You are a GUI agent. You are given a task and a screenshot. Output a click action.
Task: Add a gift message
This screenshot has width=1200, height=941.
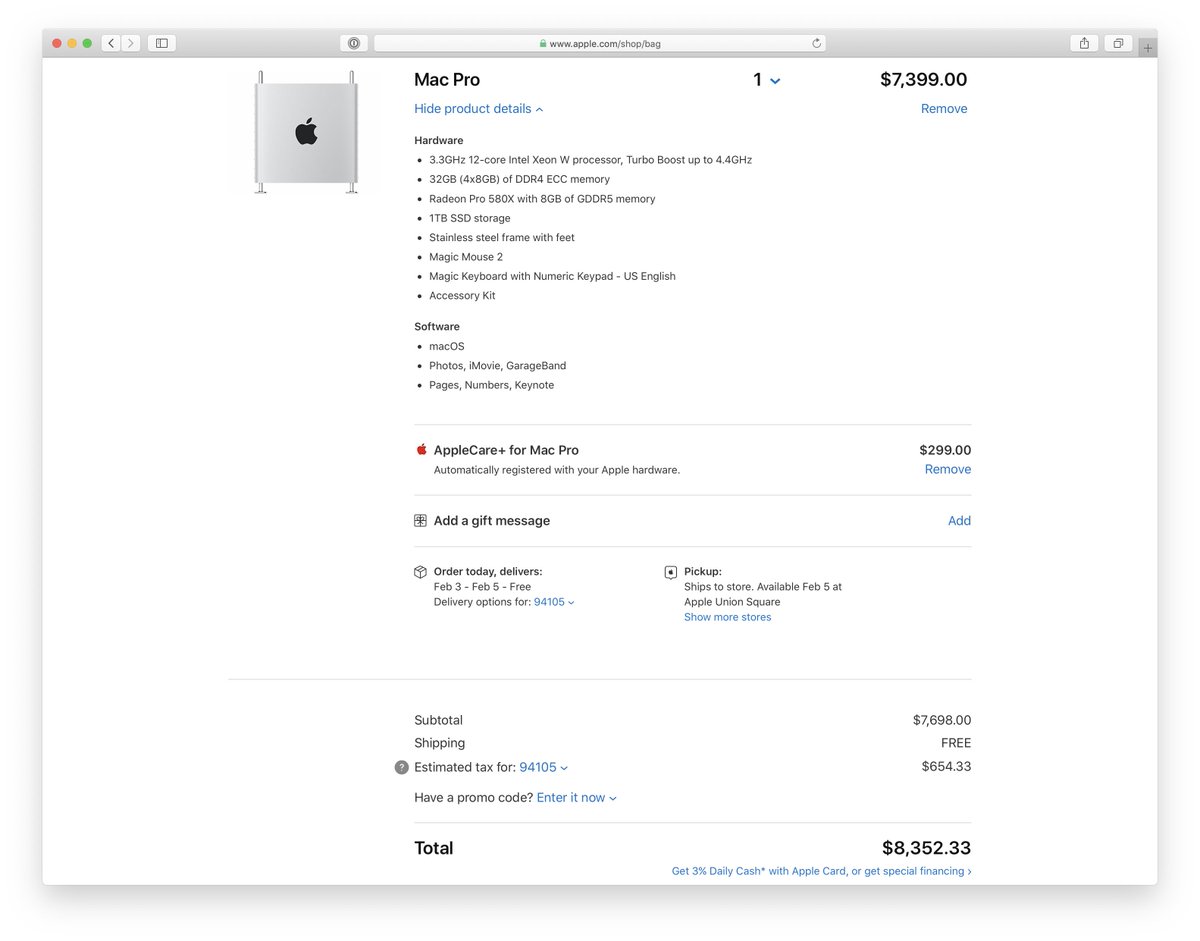959,521
